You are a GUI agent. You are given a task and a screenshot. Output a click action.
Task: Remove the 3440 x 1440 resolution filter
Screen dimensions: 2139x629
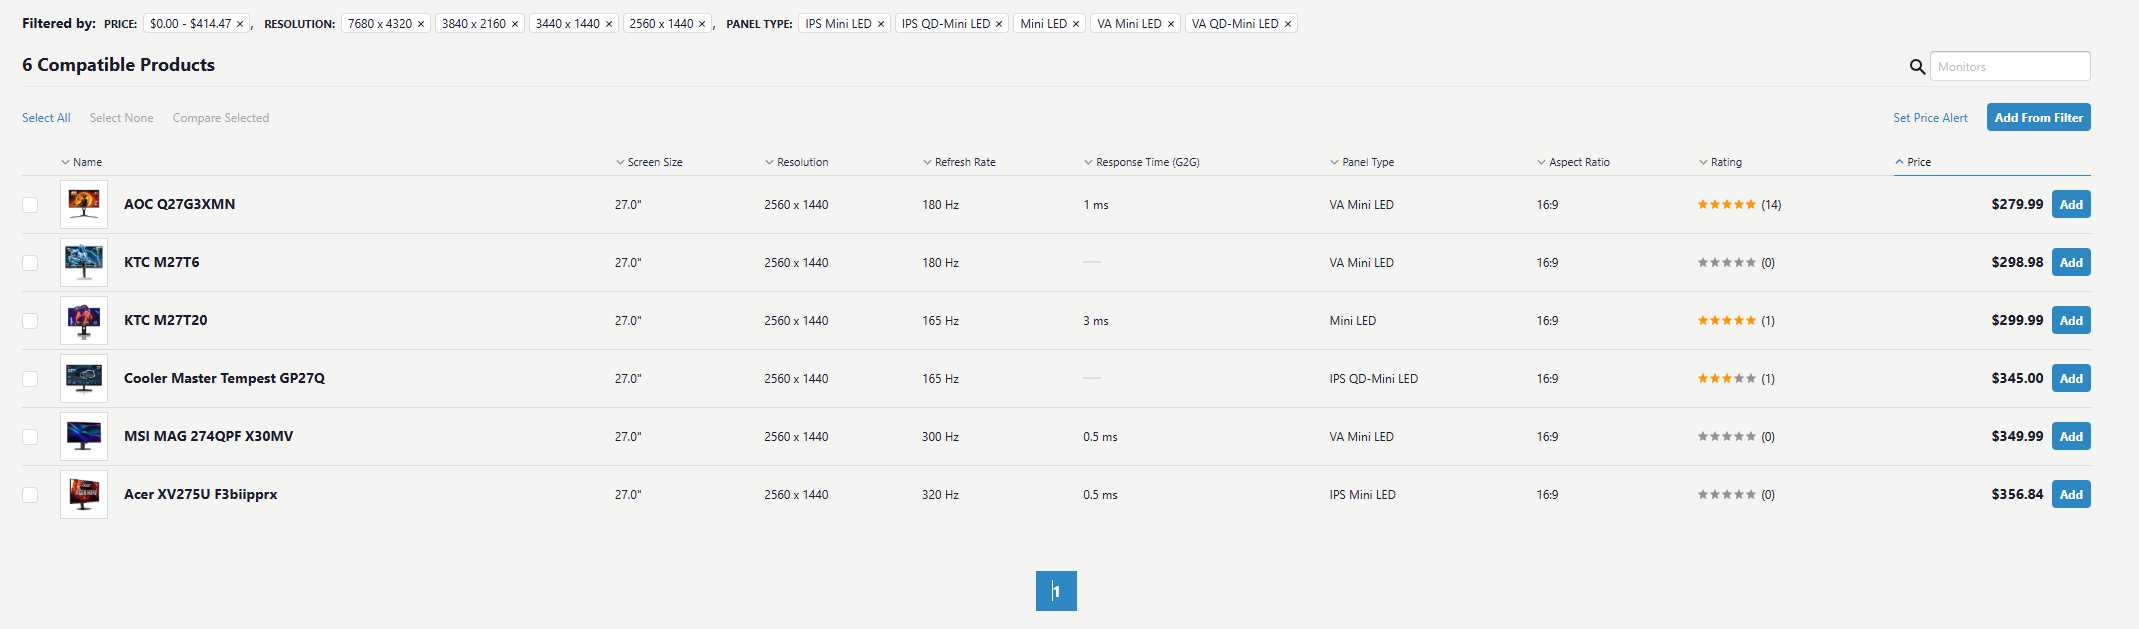(609, 24)
